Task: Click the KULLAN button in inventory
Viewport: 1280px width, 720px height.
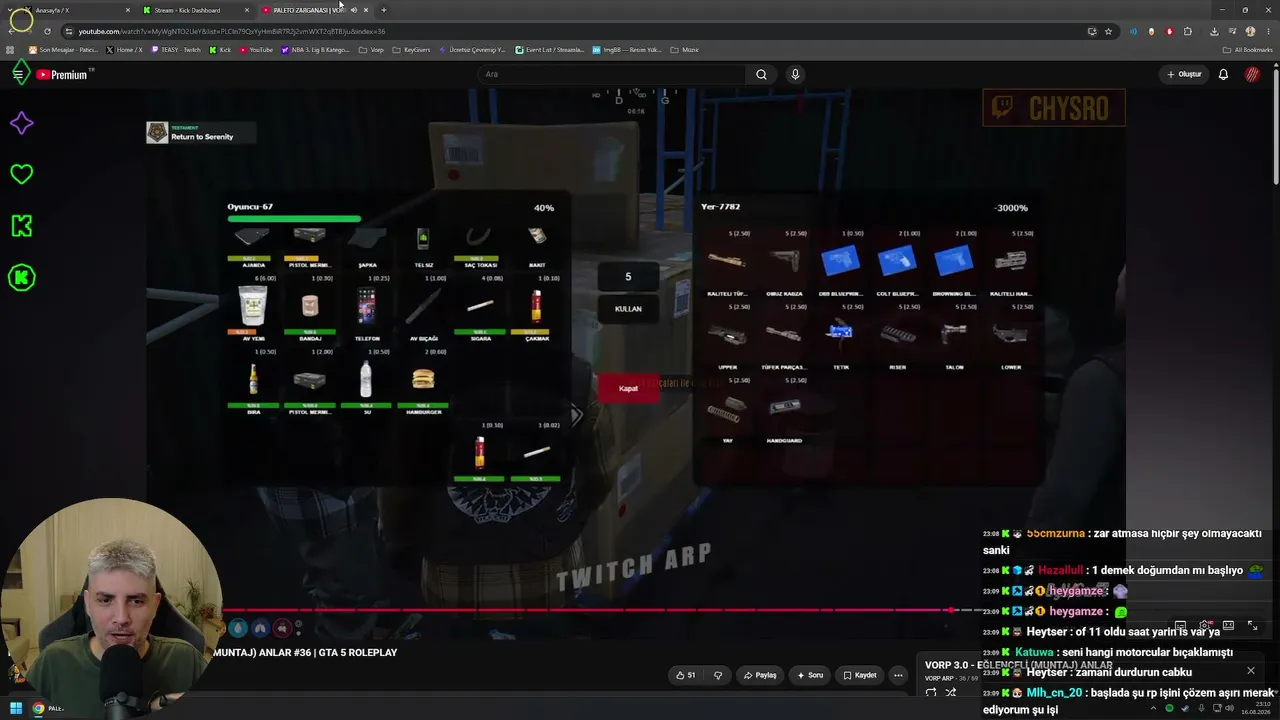Action: pos(628,309)
